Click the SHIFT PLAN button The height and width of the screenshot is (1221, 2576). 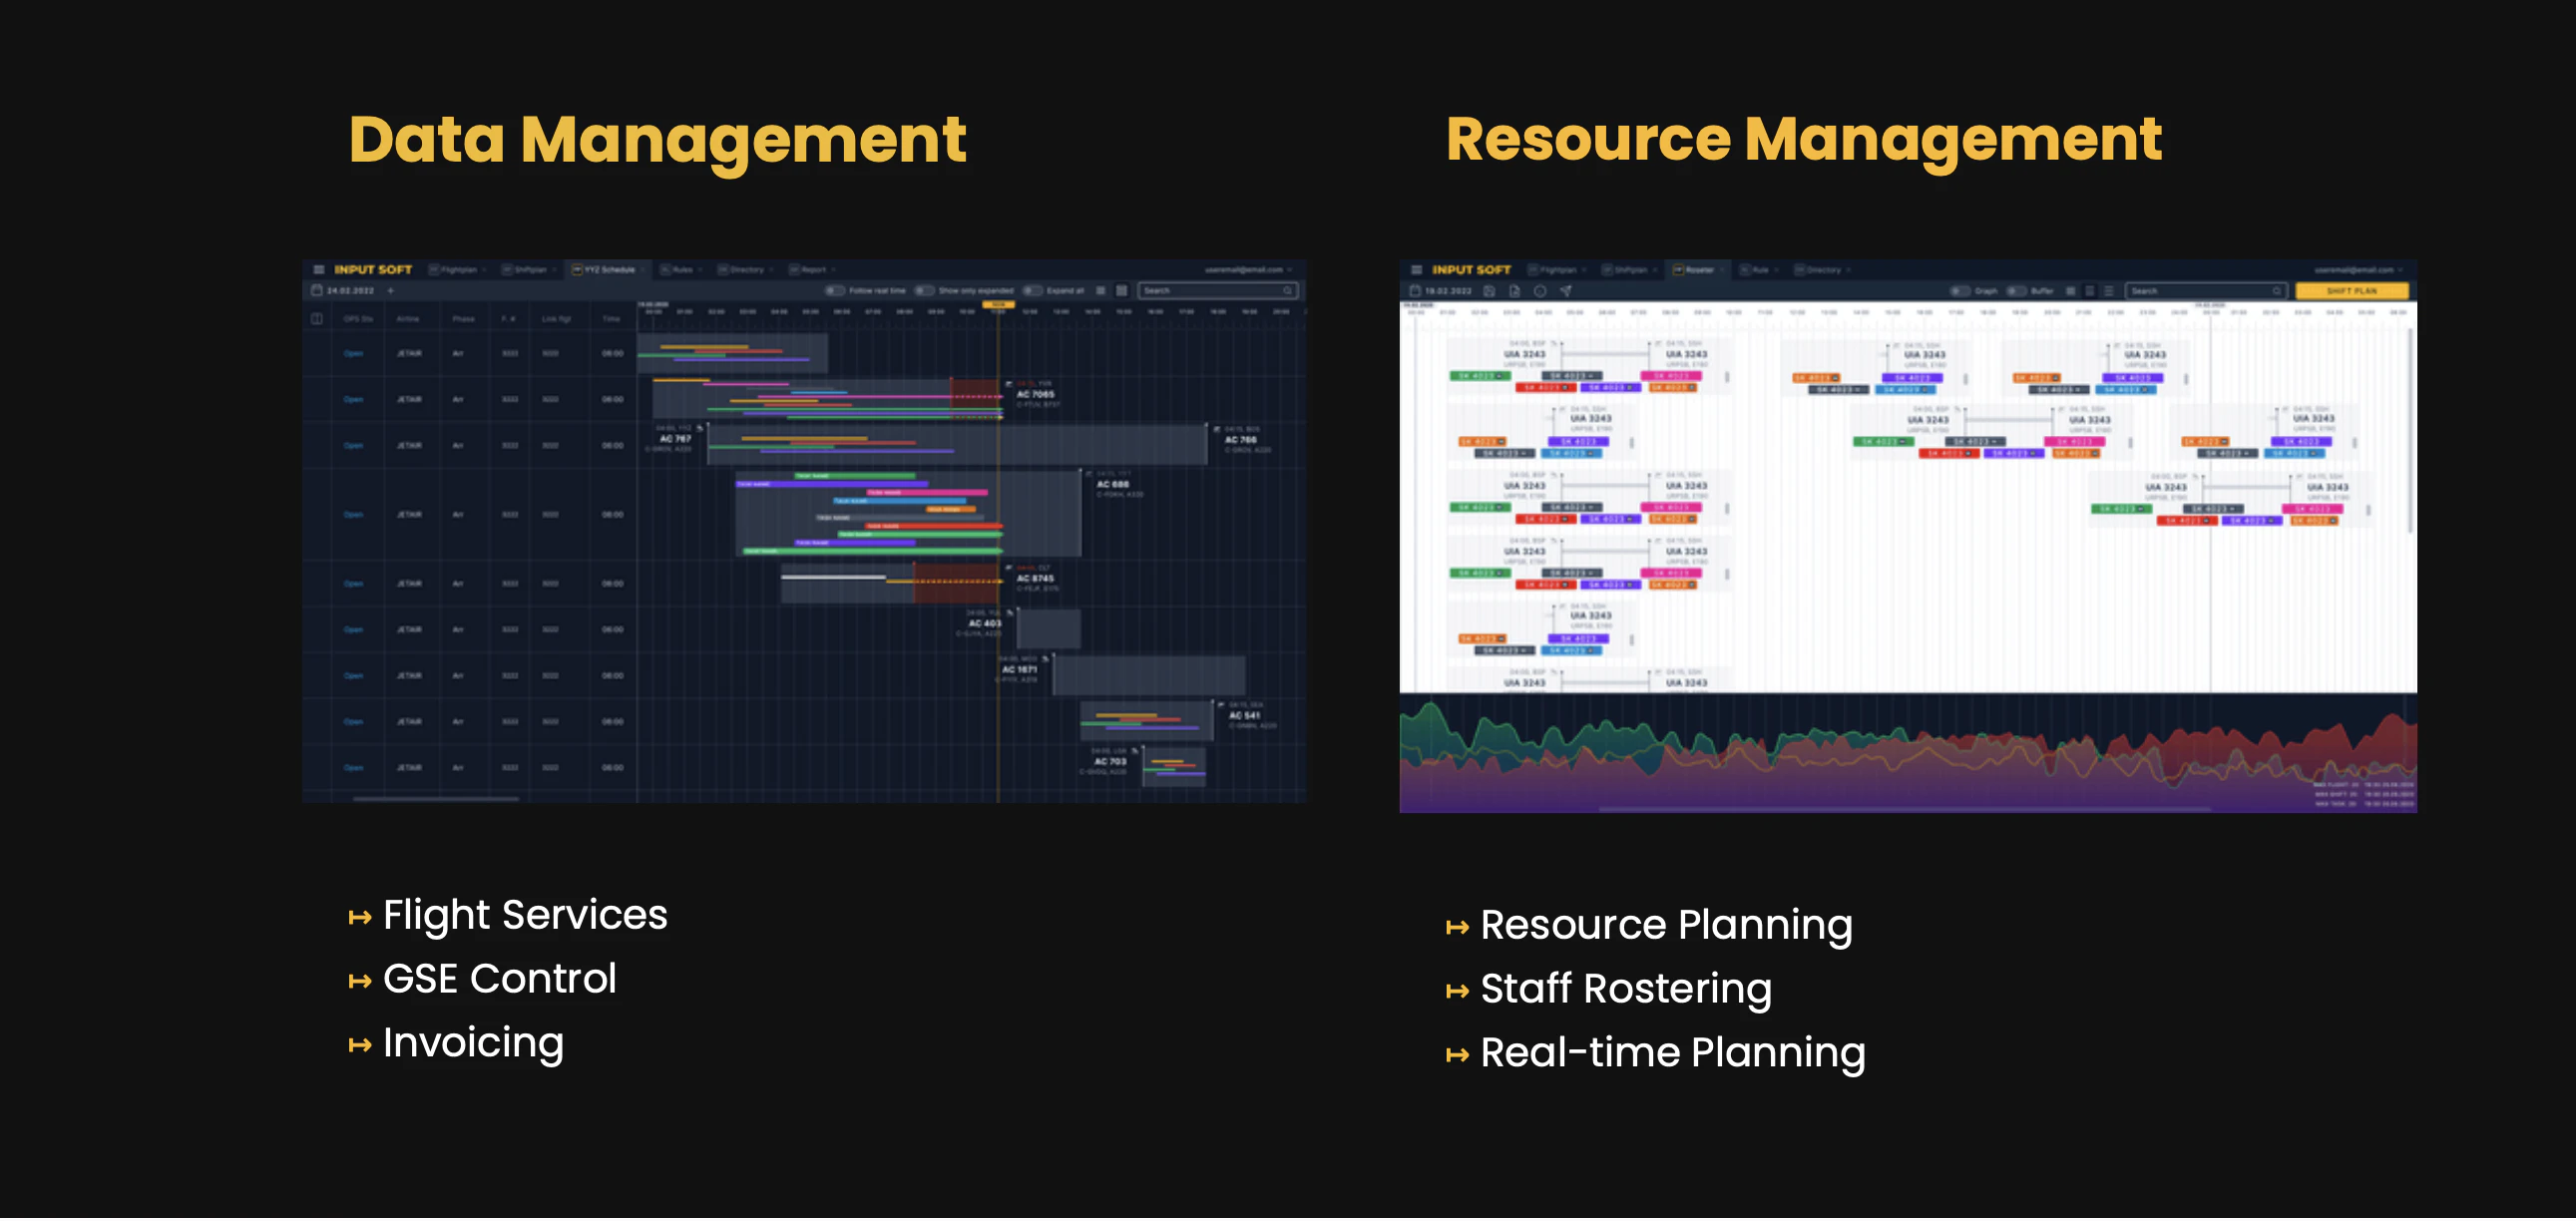(x=2351, y=291)
